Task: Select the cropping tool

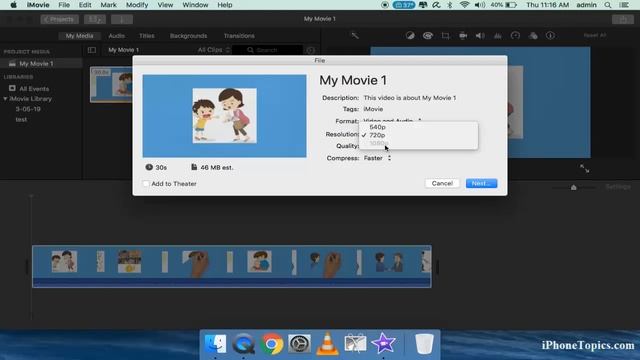Action: point(445,36)
